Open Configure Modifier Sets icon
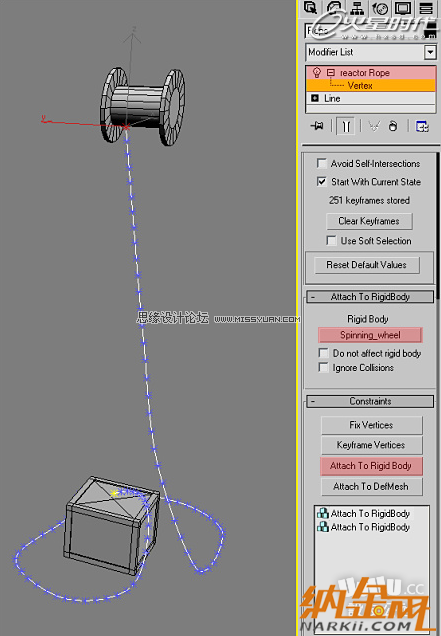 pyautogui.click(x=422, y=126)
